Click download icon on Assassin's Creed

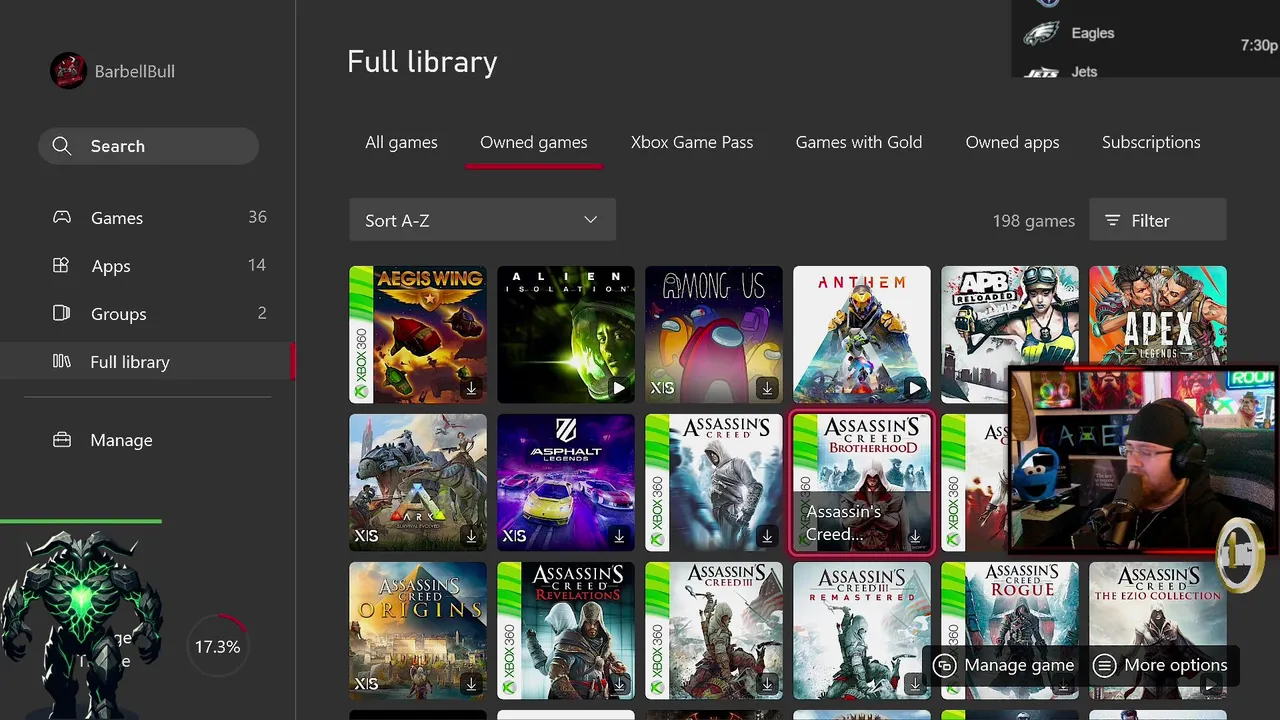(x=767, y=536)
